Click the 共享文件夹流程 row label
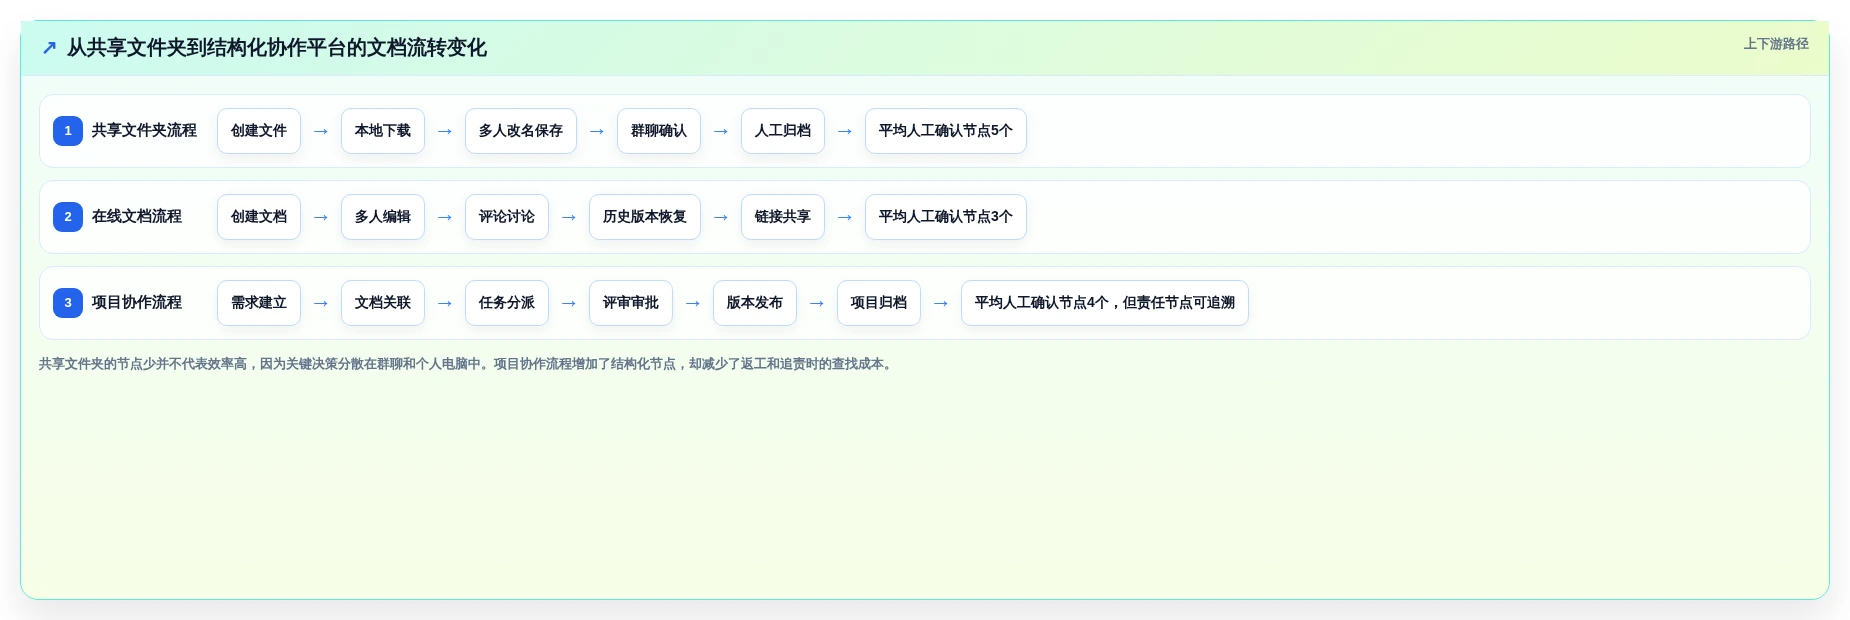Viewport: 1850px width, 620px height. 144,131
